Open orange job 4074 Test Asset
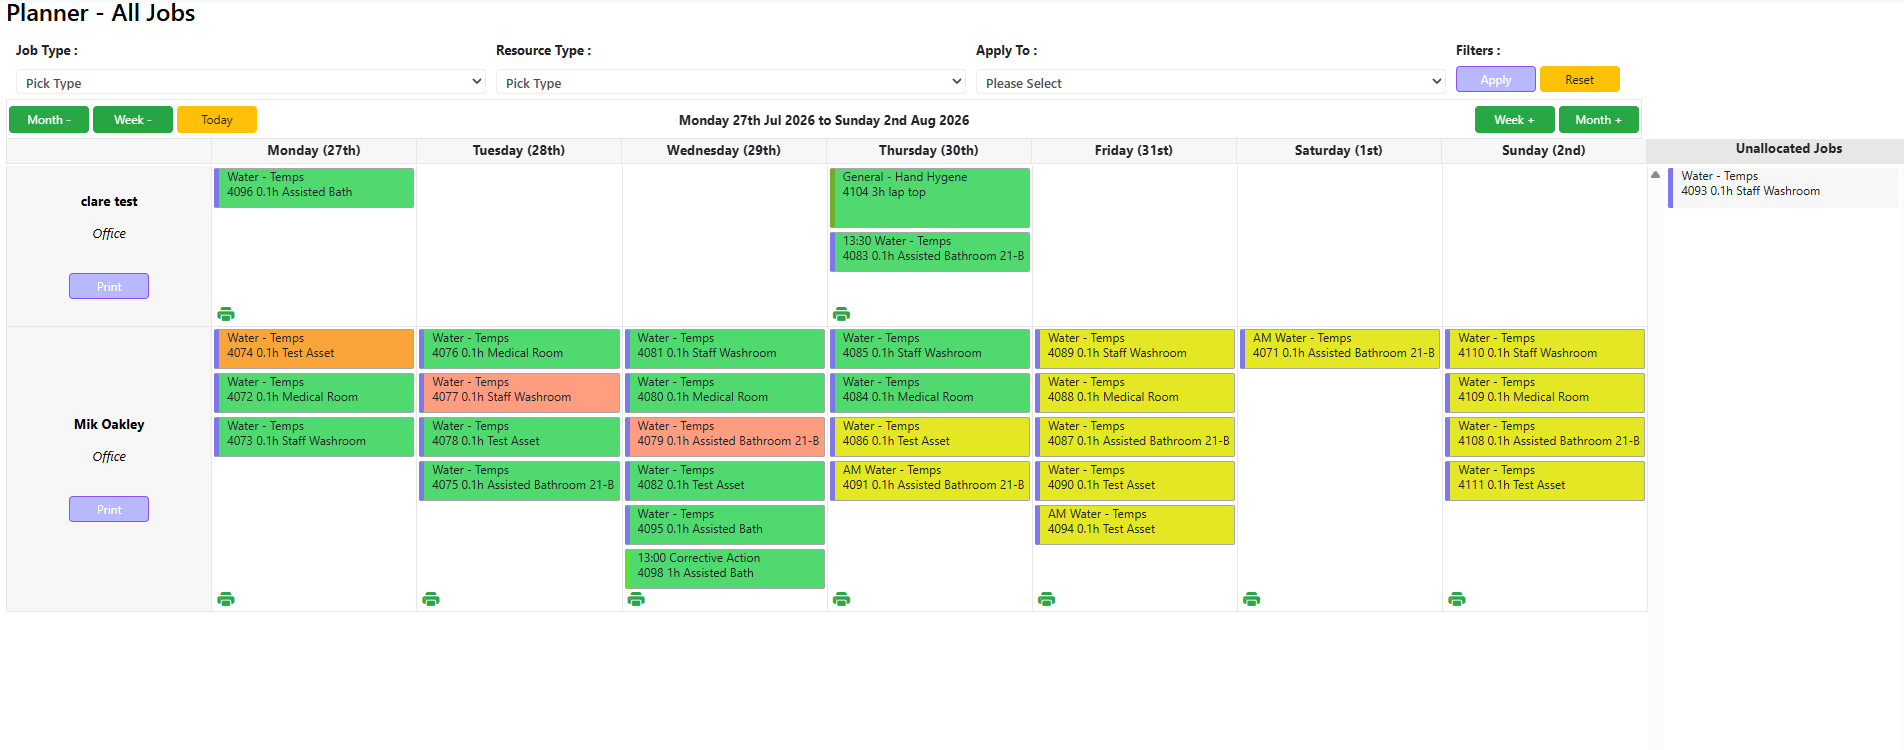The image size is (1904, 750). point(314,349)
